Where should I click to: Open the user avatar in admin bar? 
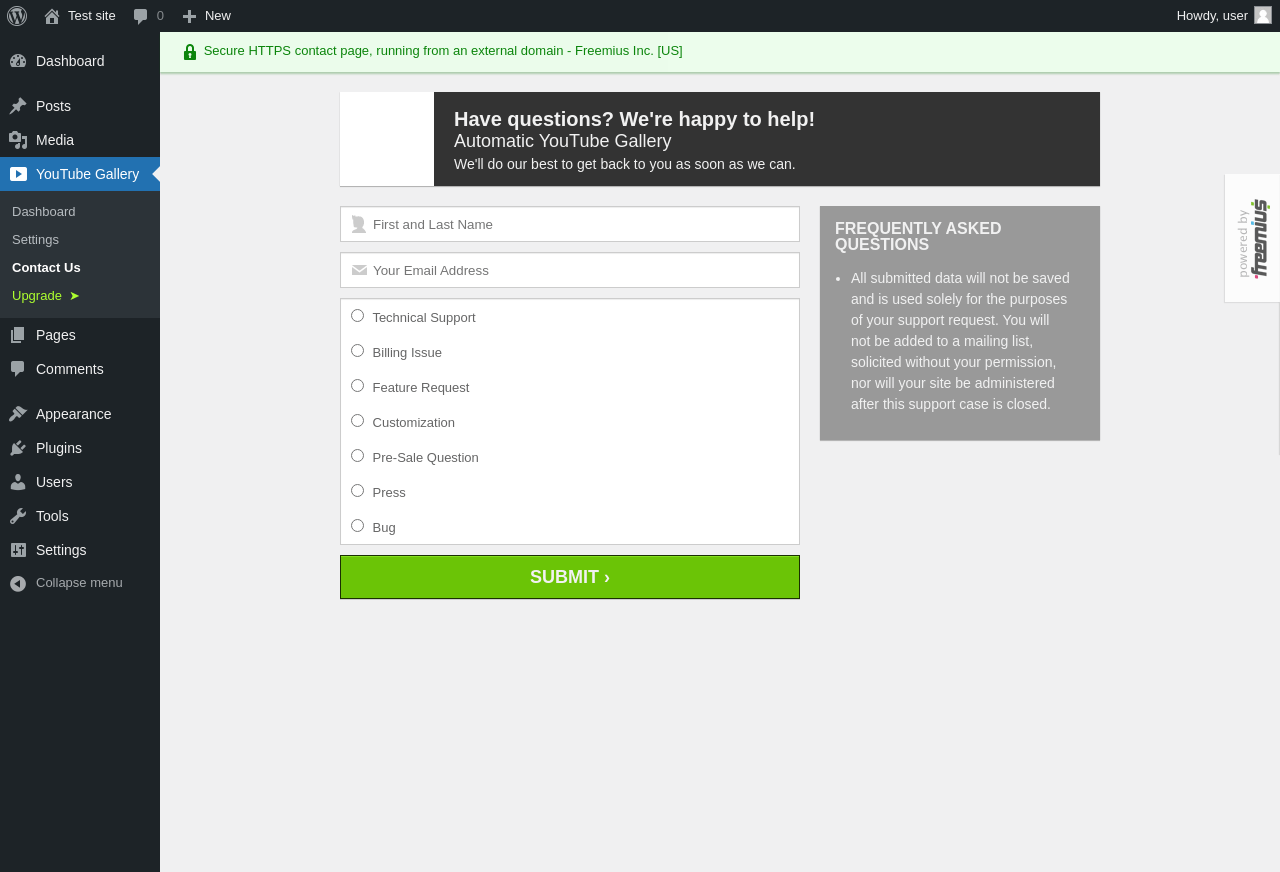1263,15
